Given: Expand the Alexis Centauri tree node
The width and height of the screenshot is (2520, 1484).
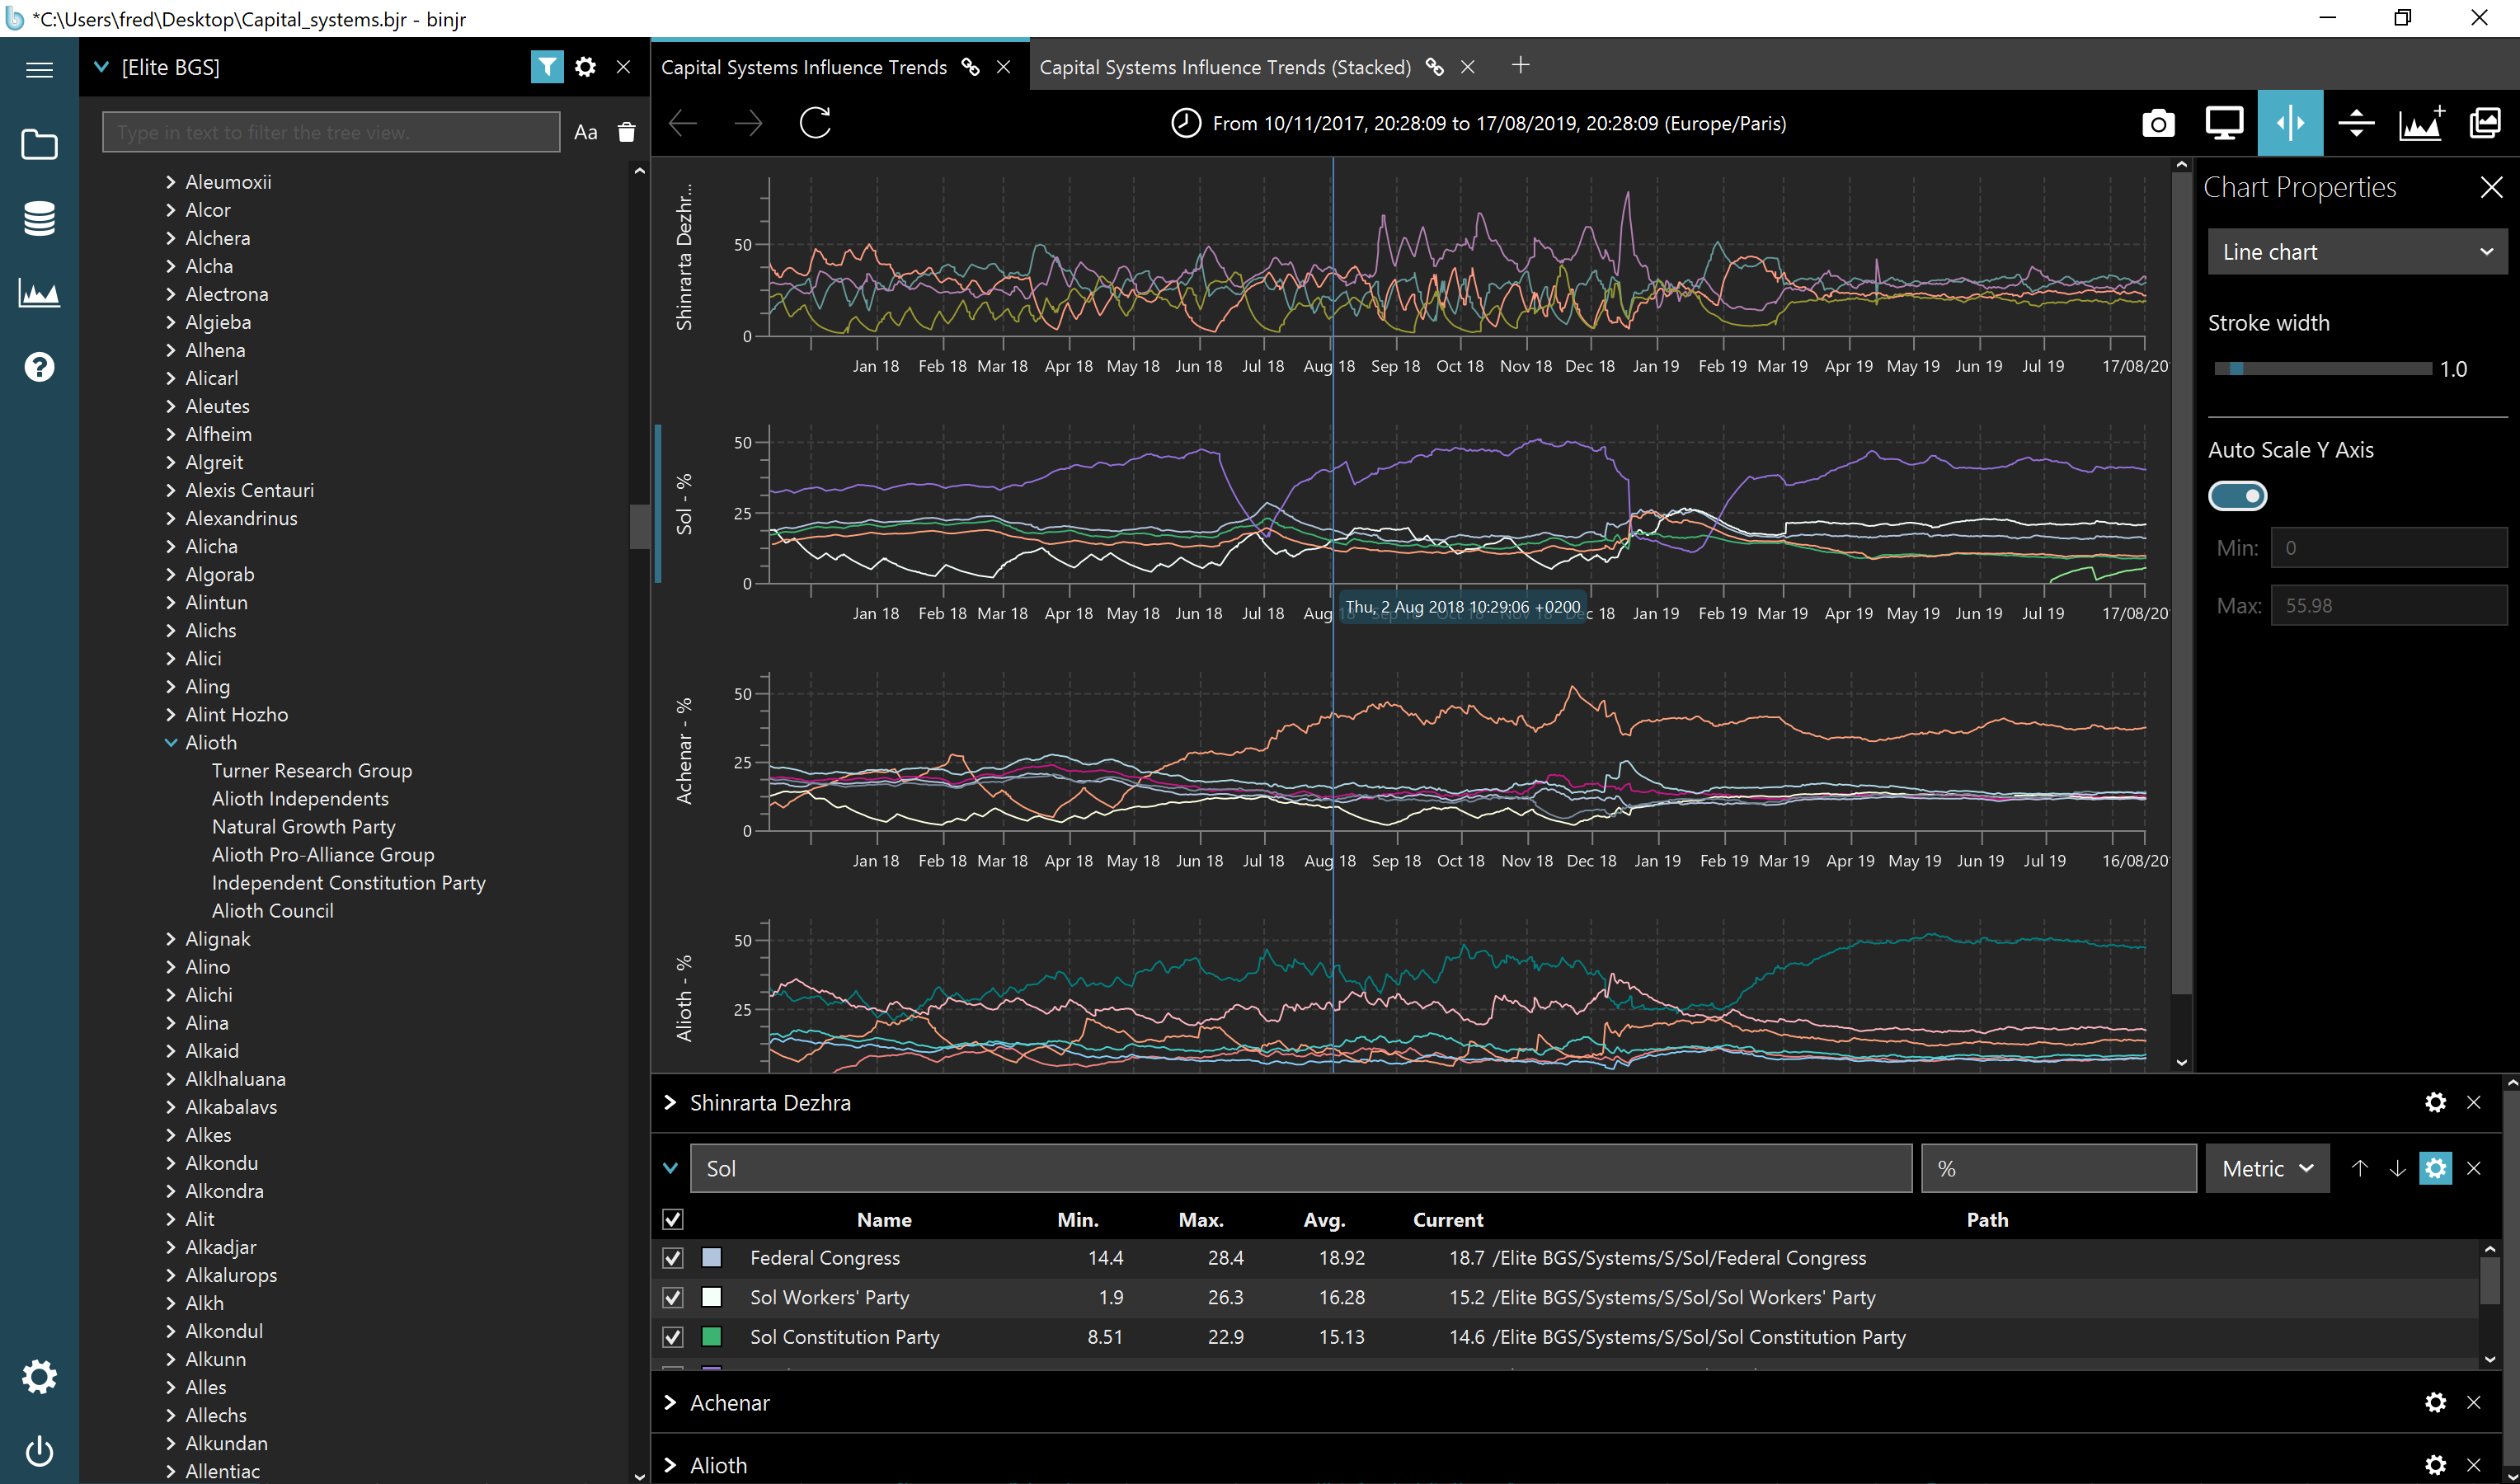Looking at the screenshot, I should point(171,490).
